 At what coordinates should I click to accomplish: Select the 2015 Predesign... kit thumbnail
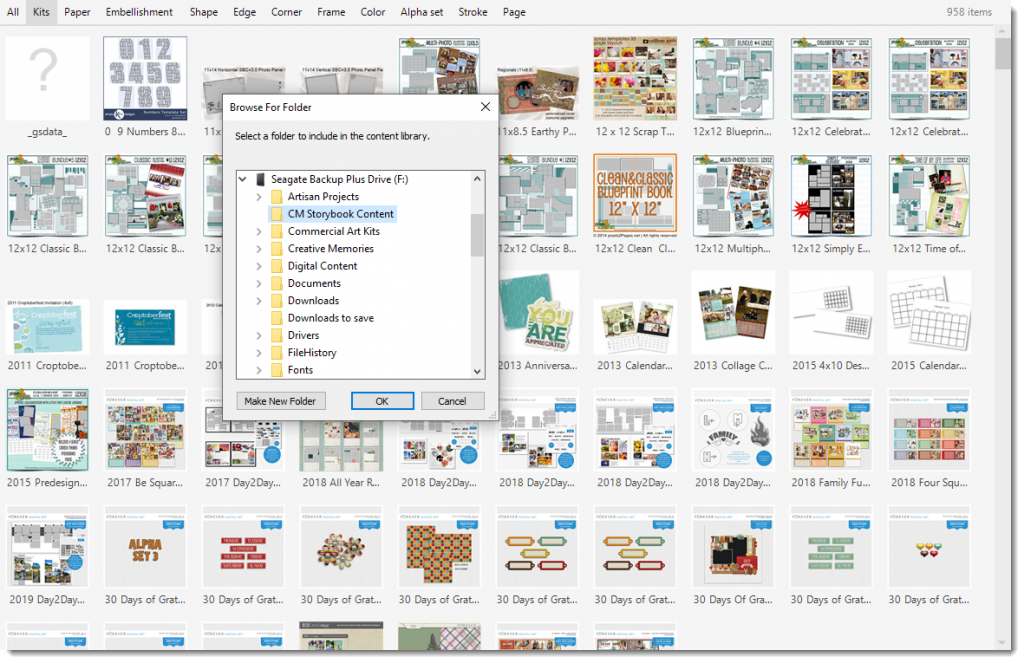pyautogui.click(x=47, y=430)
